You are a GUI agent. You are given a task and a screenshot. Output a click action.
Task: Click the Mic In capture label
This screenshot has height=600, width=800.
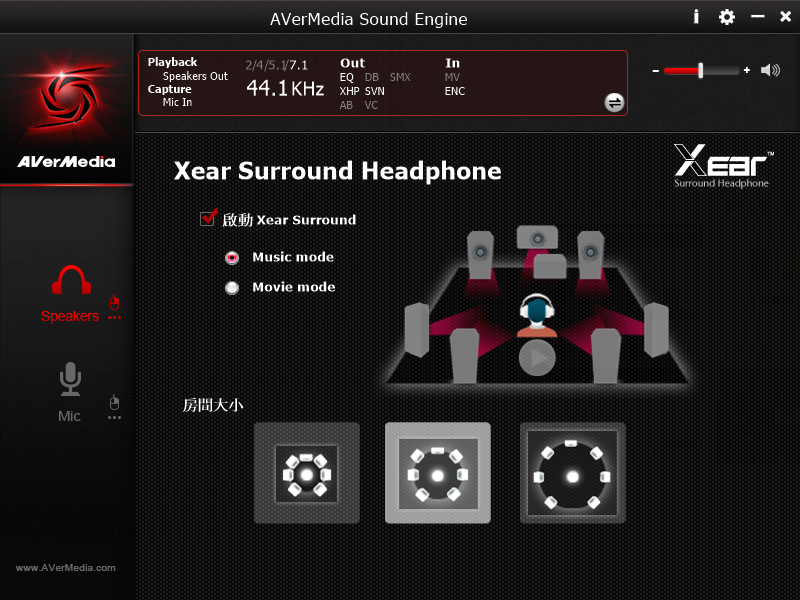click(177, 102)
